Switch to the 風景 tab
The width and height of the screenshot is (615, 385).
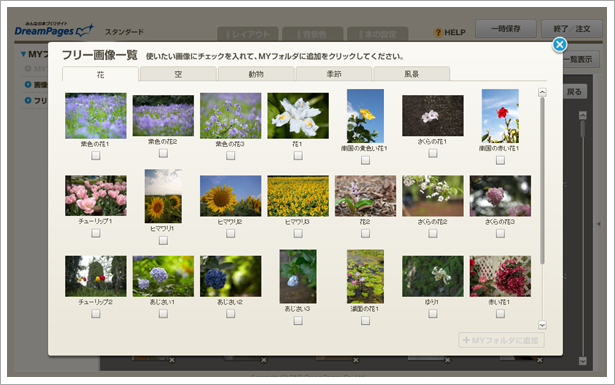(x=411, y=74)
